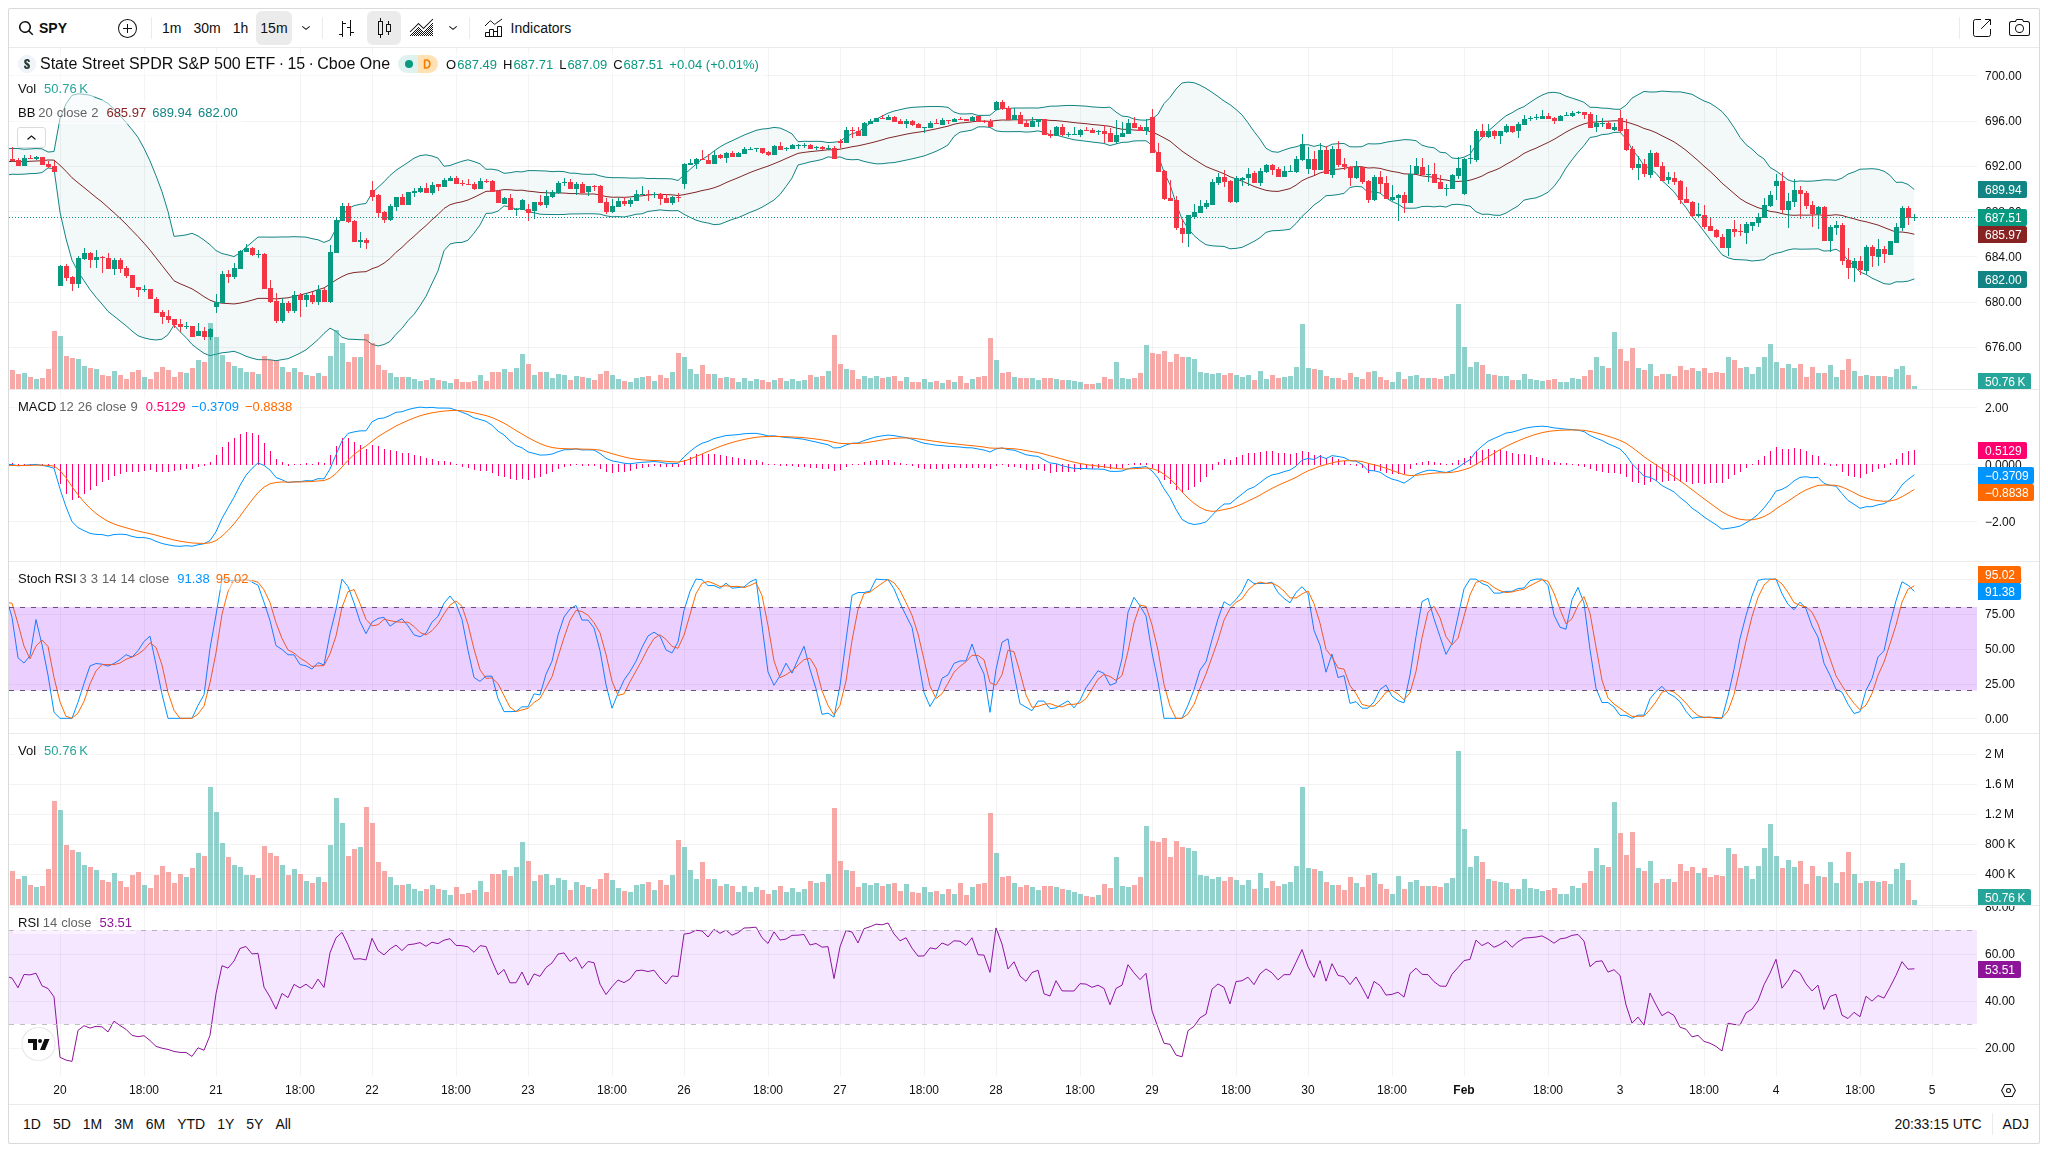Screen dimensions: 2048x1152
Task: Click the 20:33:15 UTC timezone button
Action: [1936, 1124]
